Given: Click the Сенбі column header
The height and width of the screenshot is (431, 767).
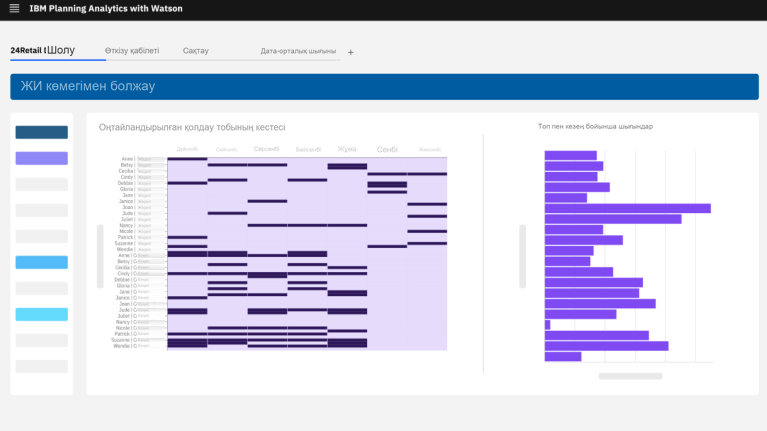Looking at the screenshot, I should pyautogui.click(x=387, y=149).
